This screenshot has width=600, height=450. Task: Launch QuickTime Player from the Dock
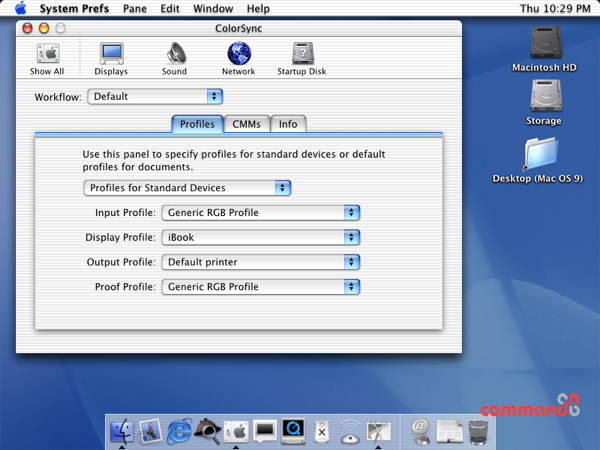pos(293,431)
